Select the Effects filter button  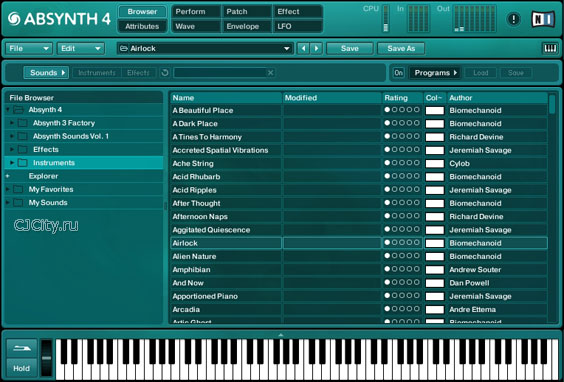pyautogui.click(x=138, y=73)
